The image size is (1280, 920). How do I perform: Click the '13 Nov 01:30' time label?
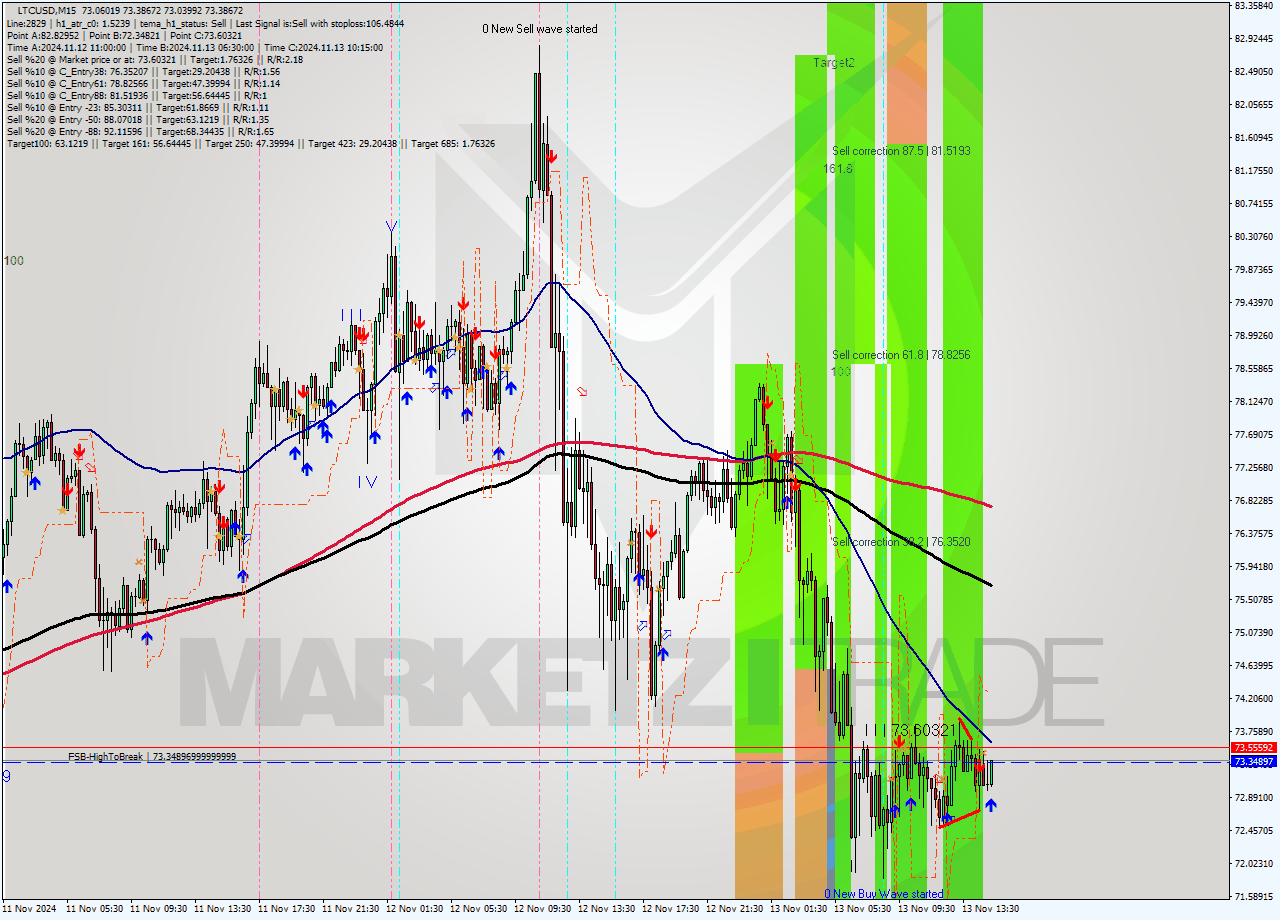pos(799,910)
